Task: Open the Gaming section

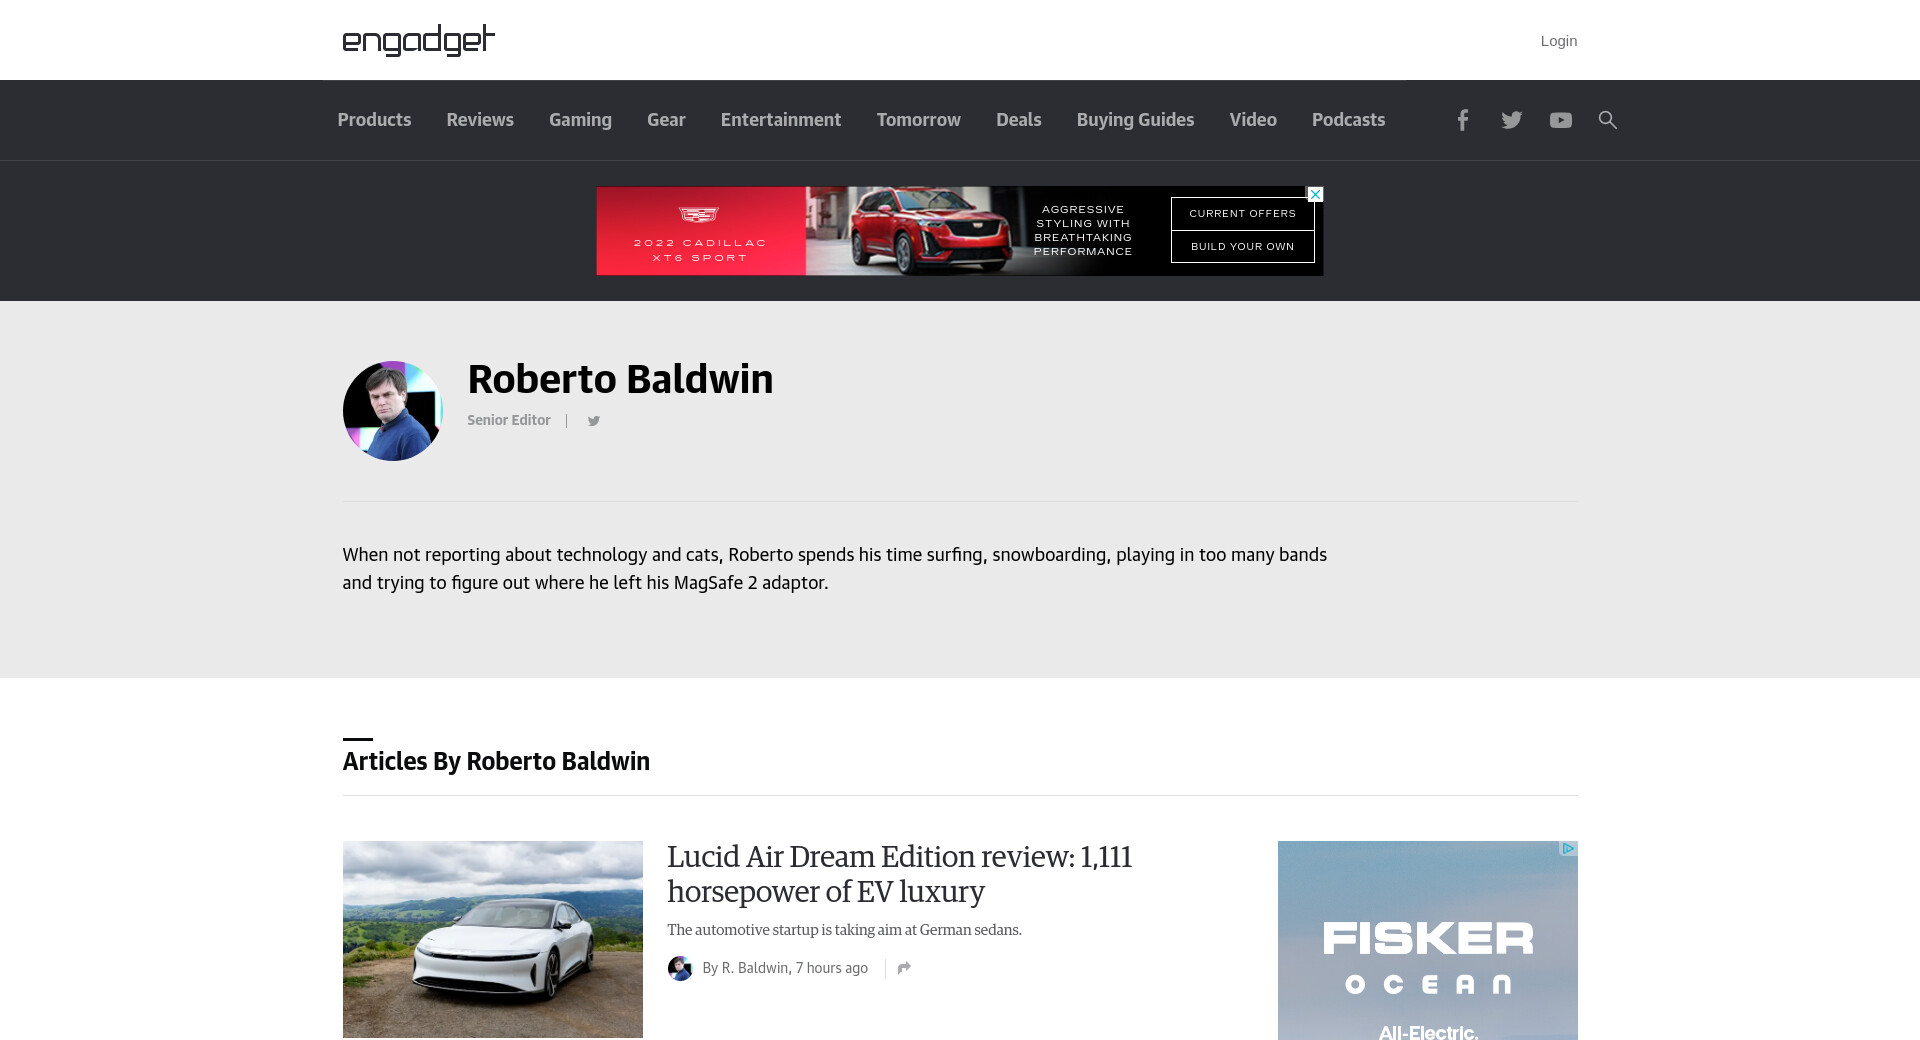Action: (x=580, y=120)
